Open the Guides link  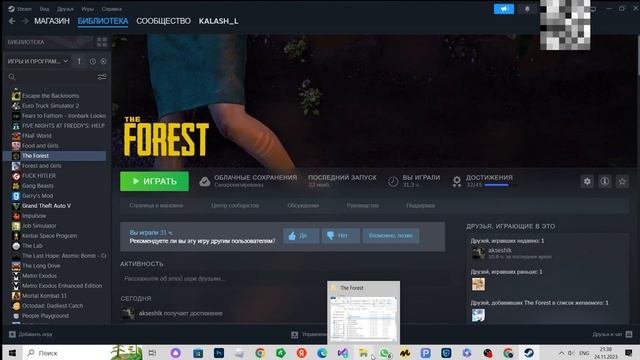[x=362, y=205]
